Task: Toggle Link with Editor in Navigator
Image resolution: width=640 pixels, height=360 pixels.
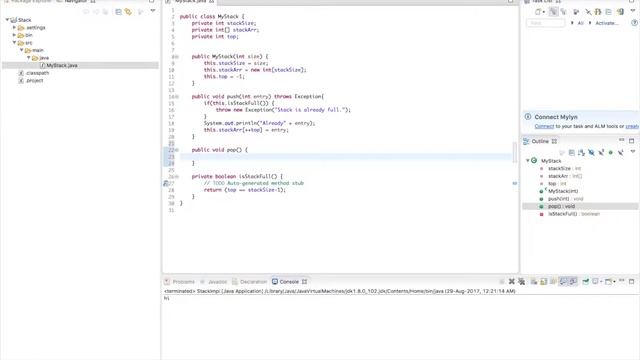Action: [x=128, y=12]
